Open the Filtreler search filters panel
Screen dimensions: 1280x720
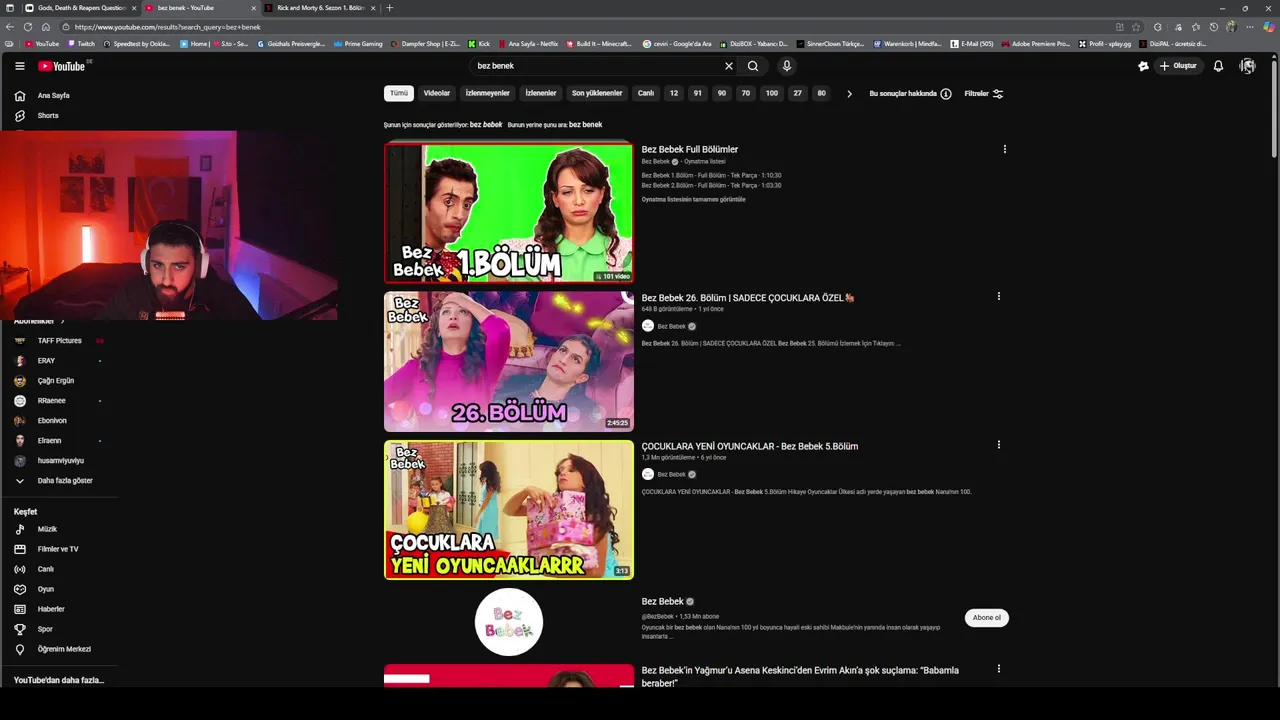[984, 94]
